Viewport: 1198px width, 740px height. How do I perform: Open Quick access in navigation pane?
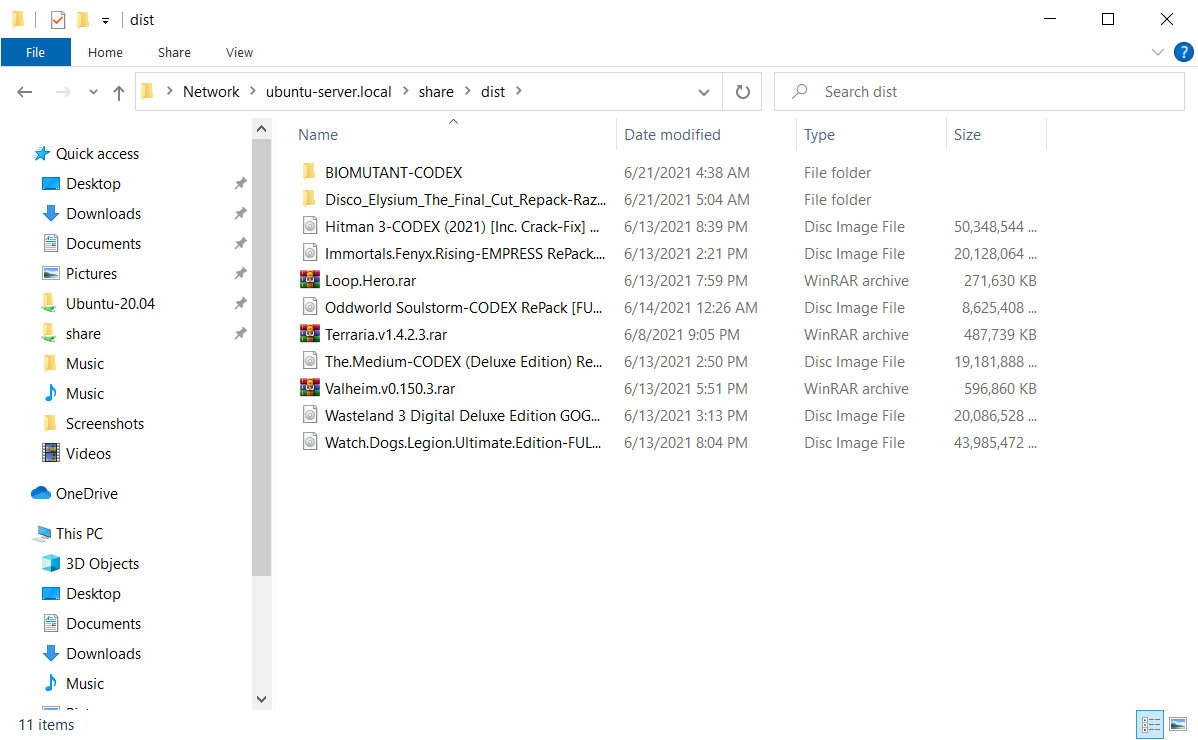pyautogui.click(x=97, y=154)
